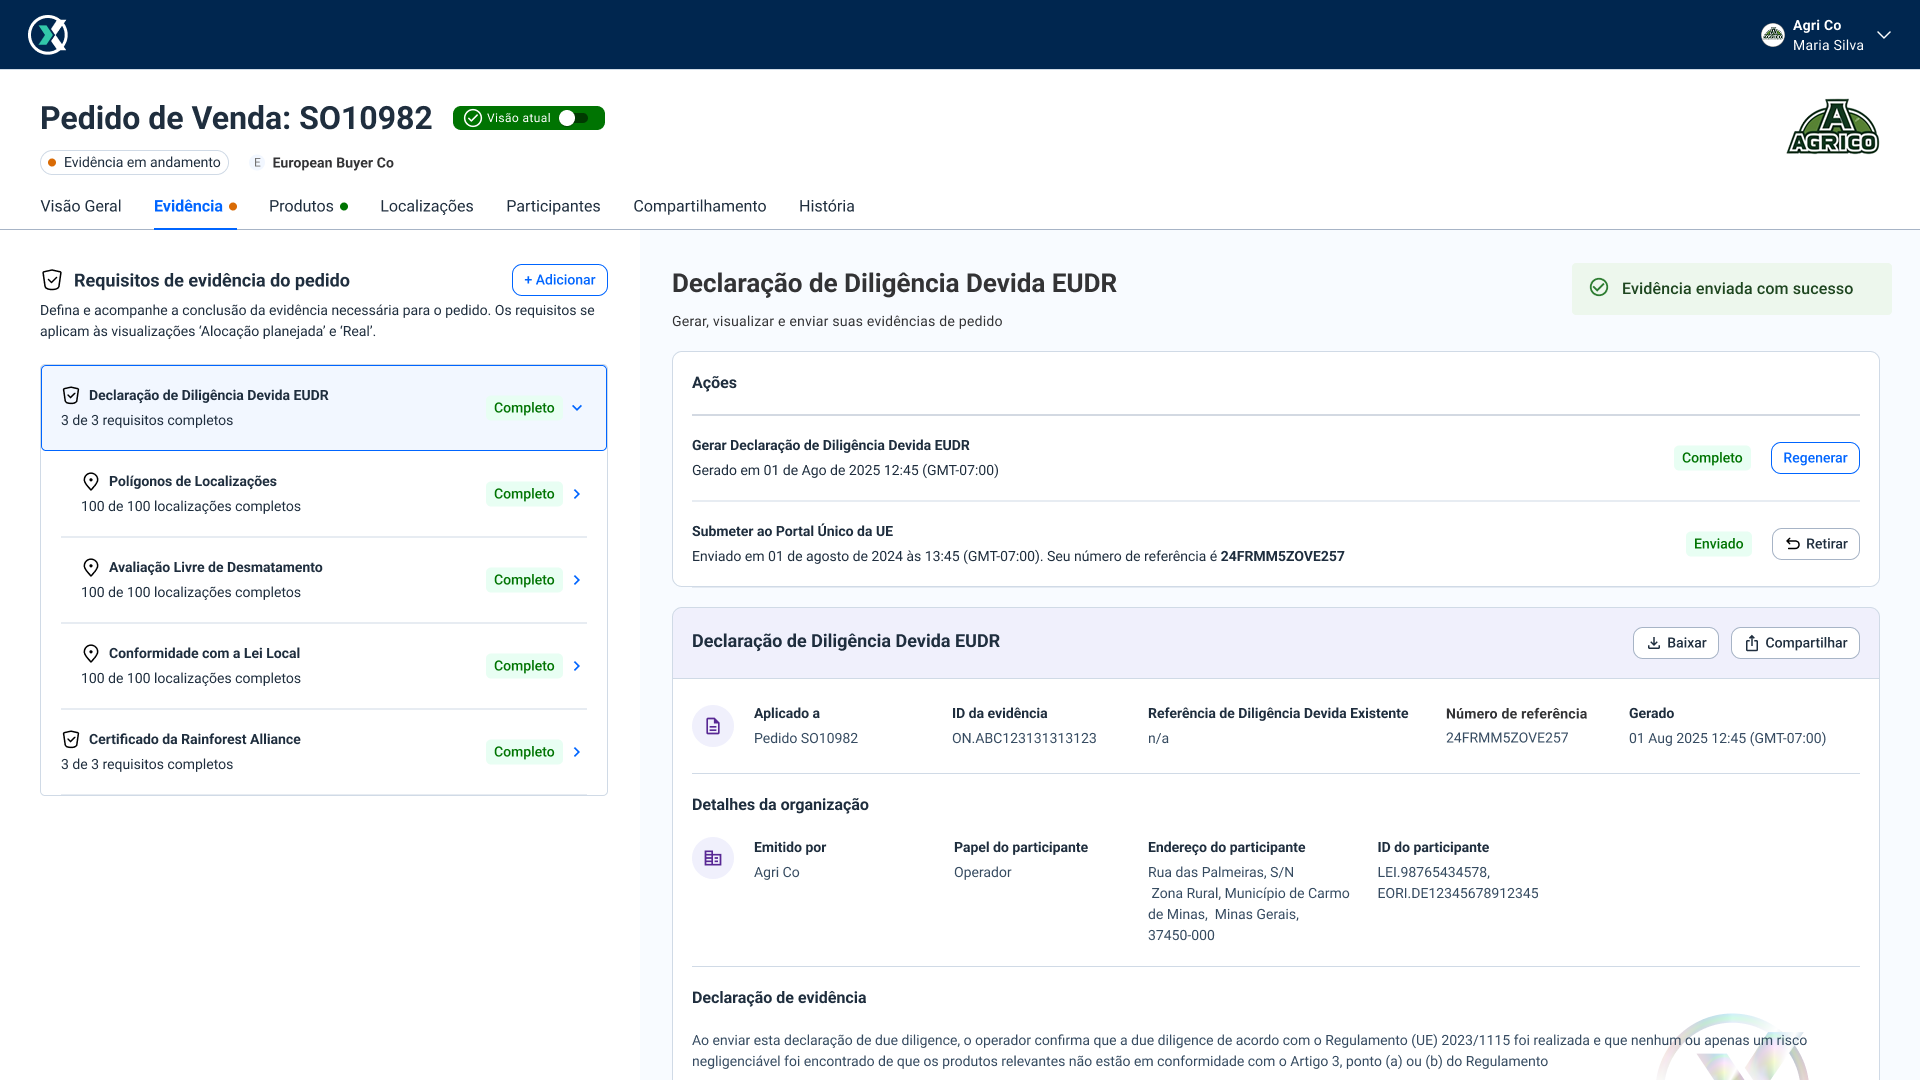Click pin icon for Avaliação Livre de Desmatamento
This screenshot has width=1920, height=1080.
tap(91, 567)
